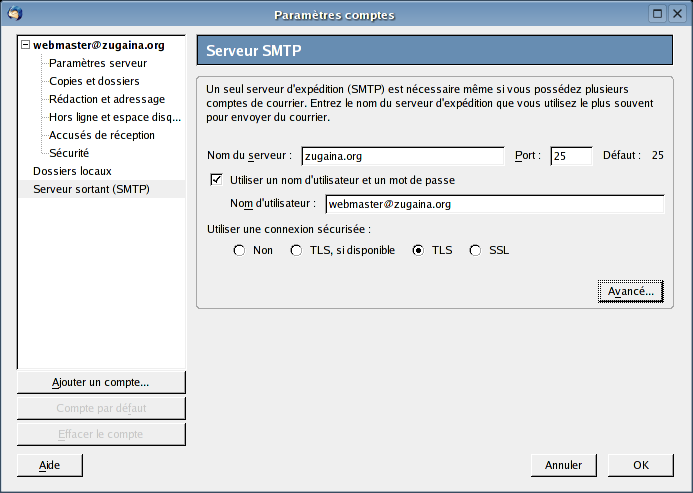
Task: Select the webmaster@zugaina.org account
Action: 99,45
